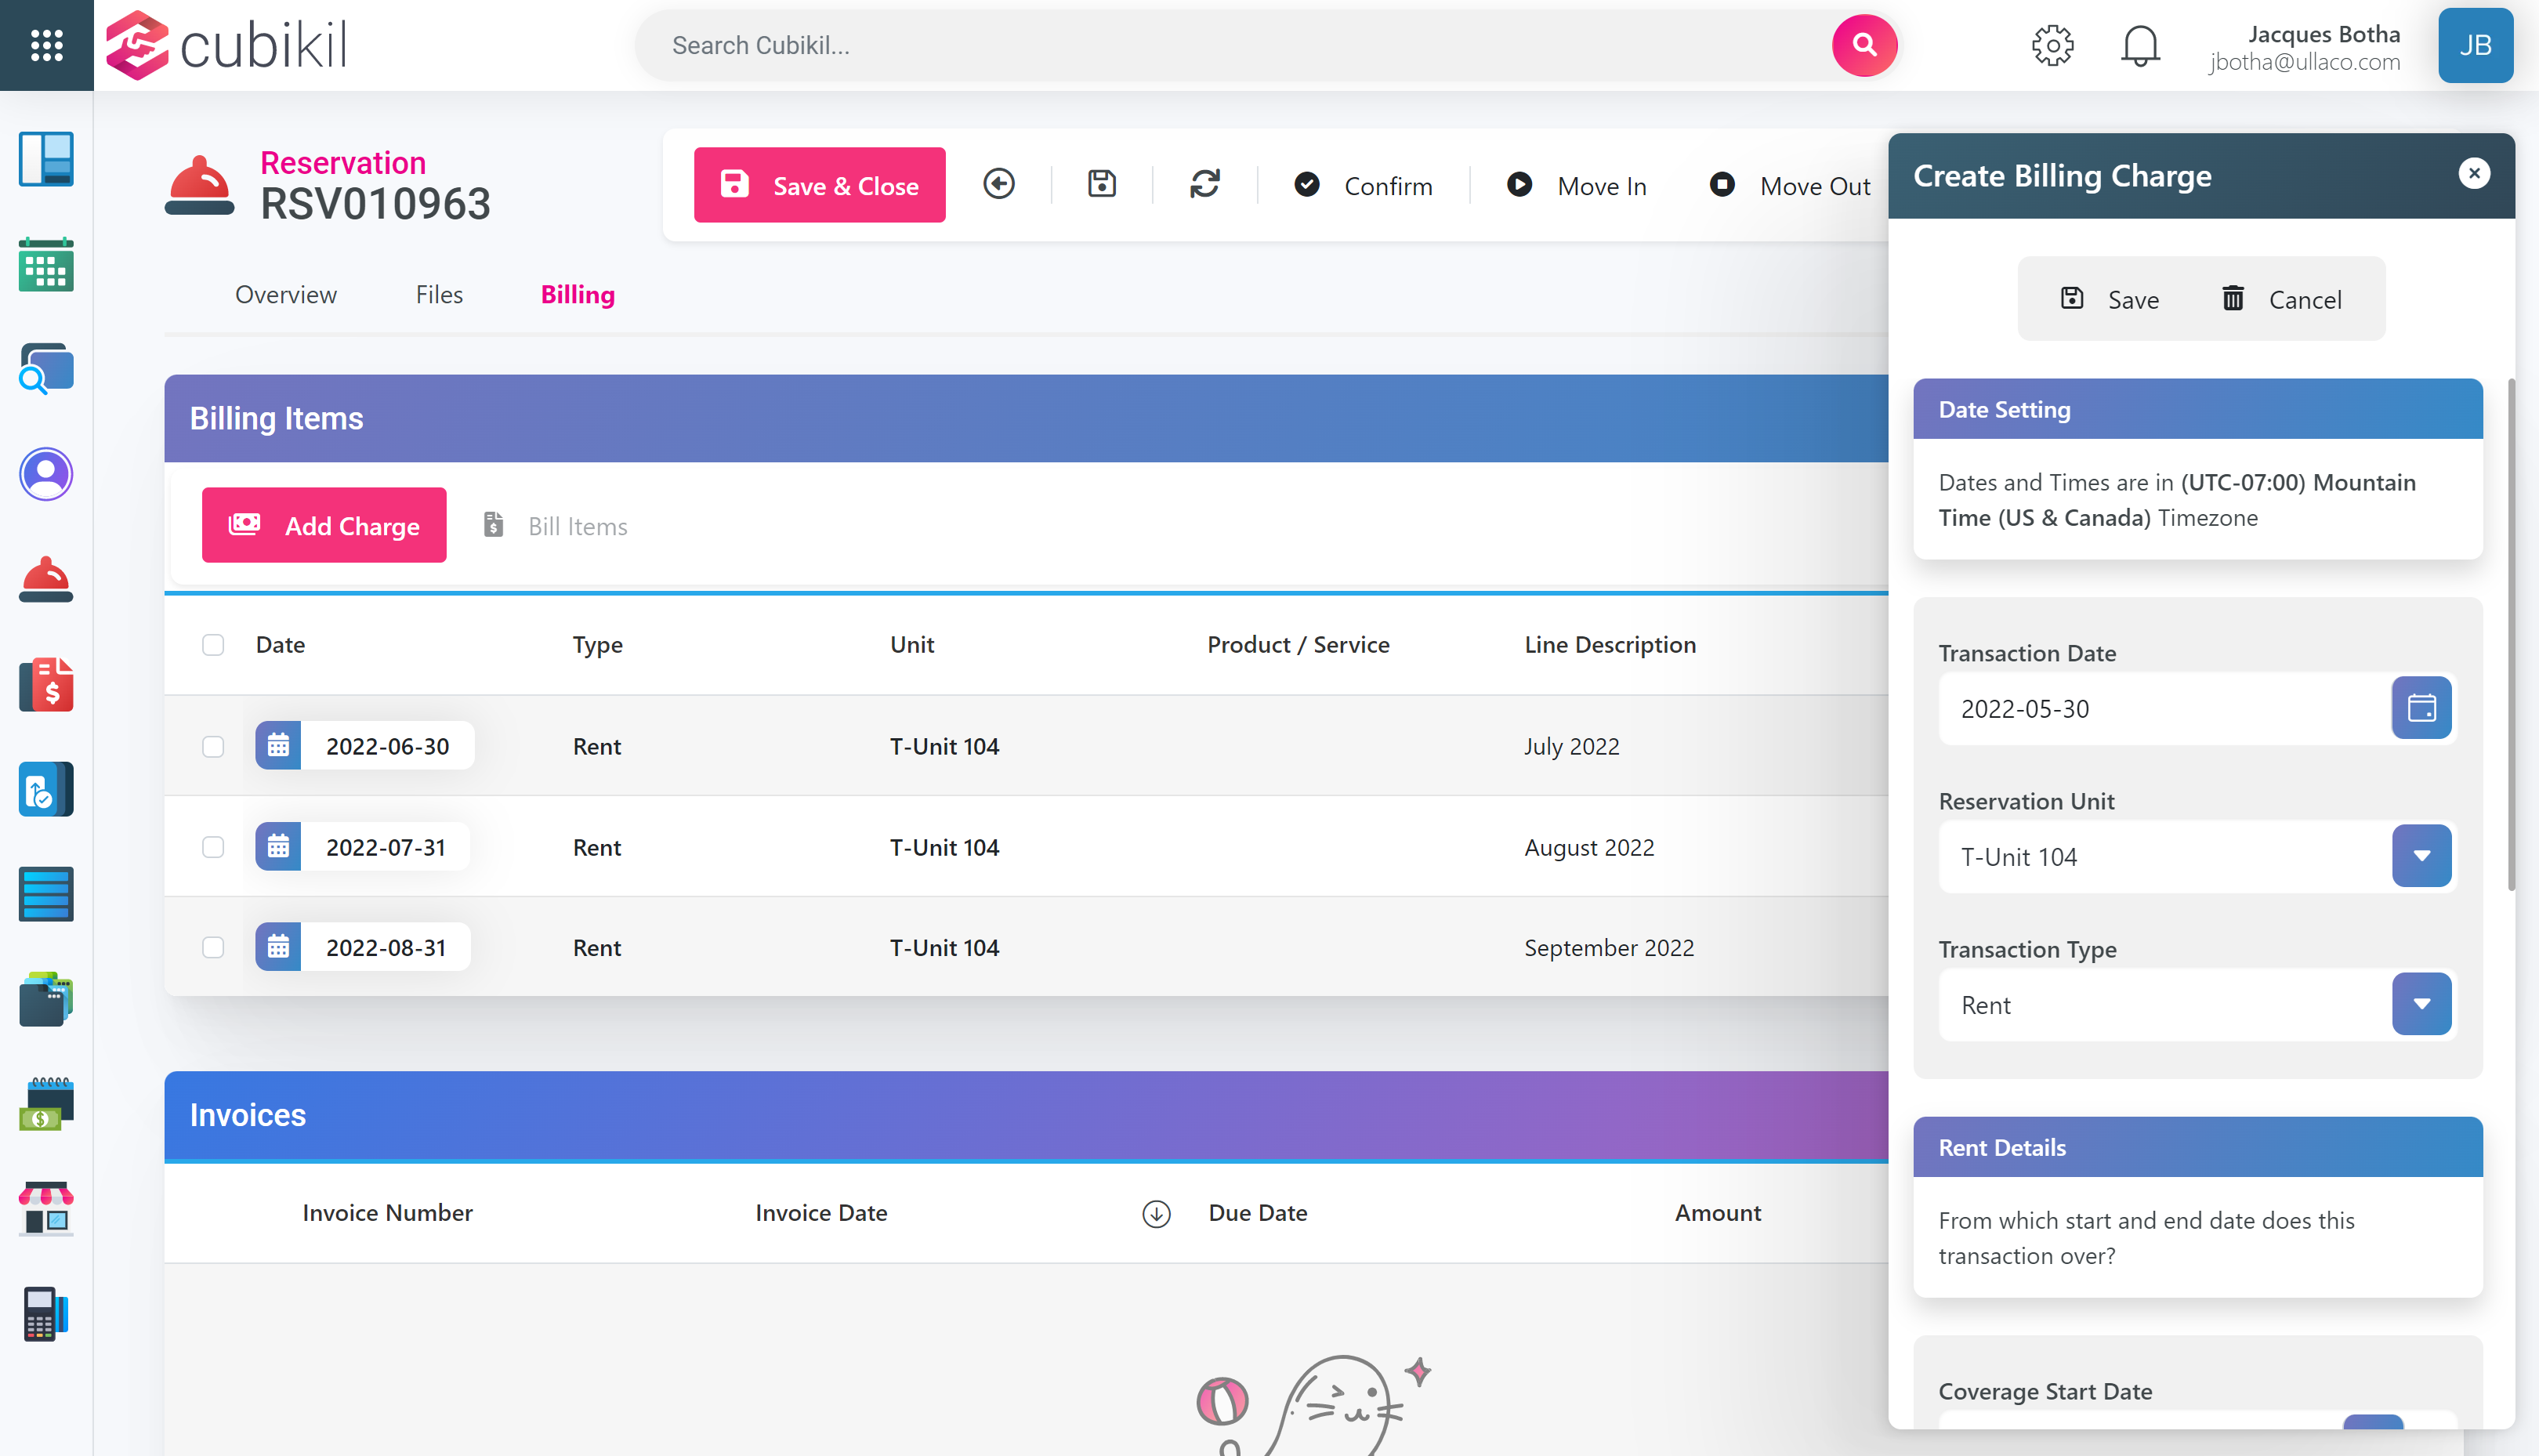Check the 2022-06-30 rent row checkbox

213,747
